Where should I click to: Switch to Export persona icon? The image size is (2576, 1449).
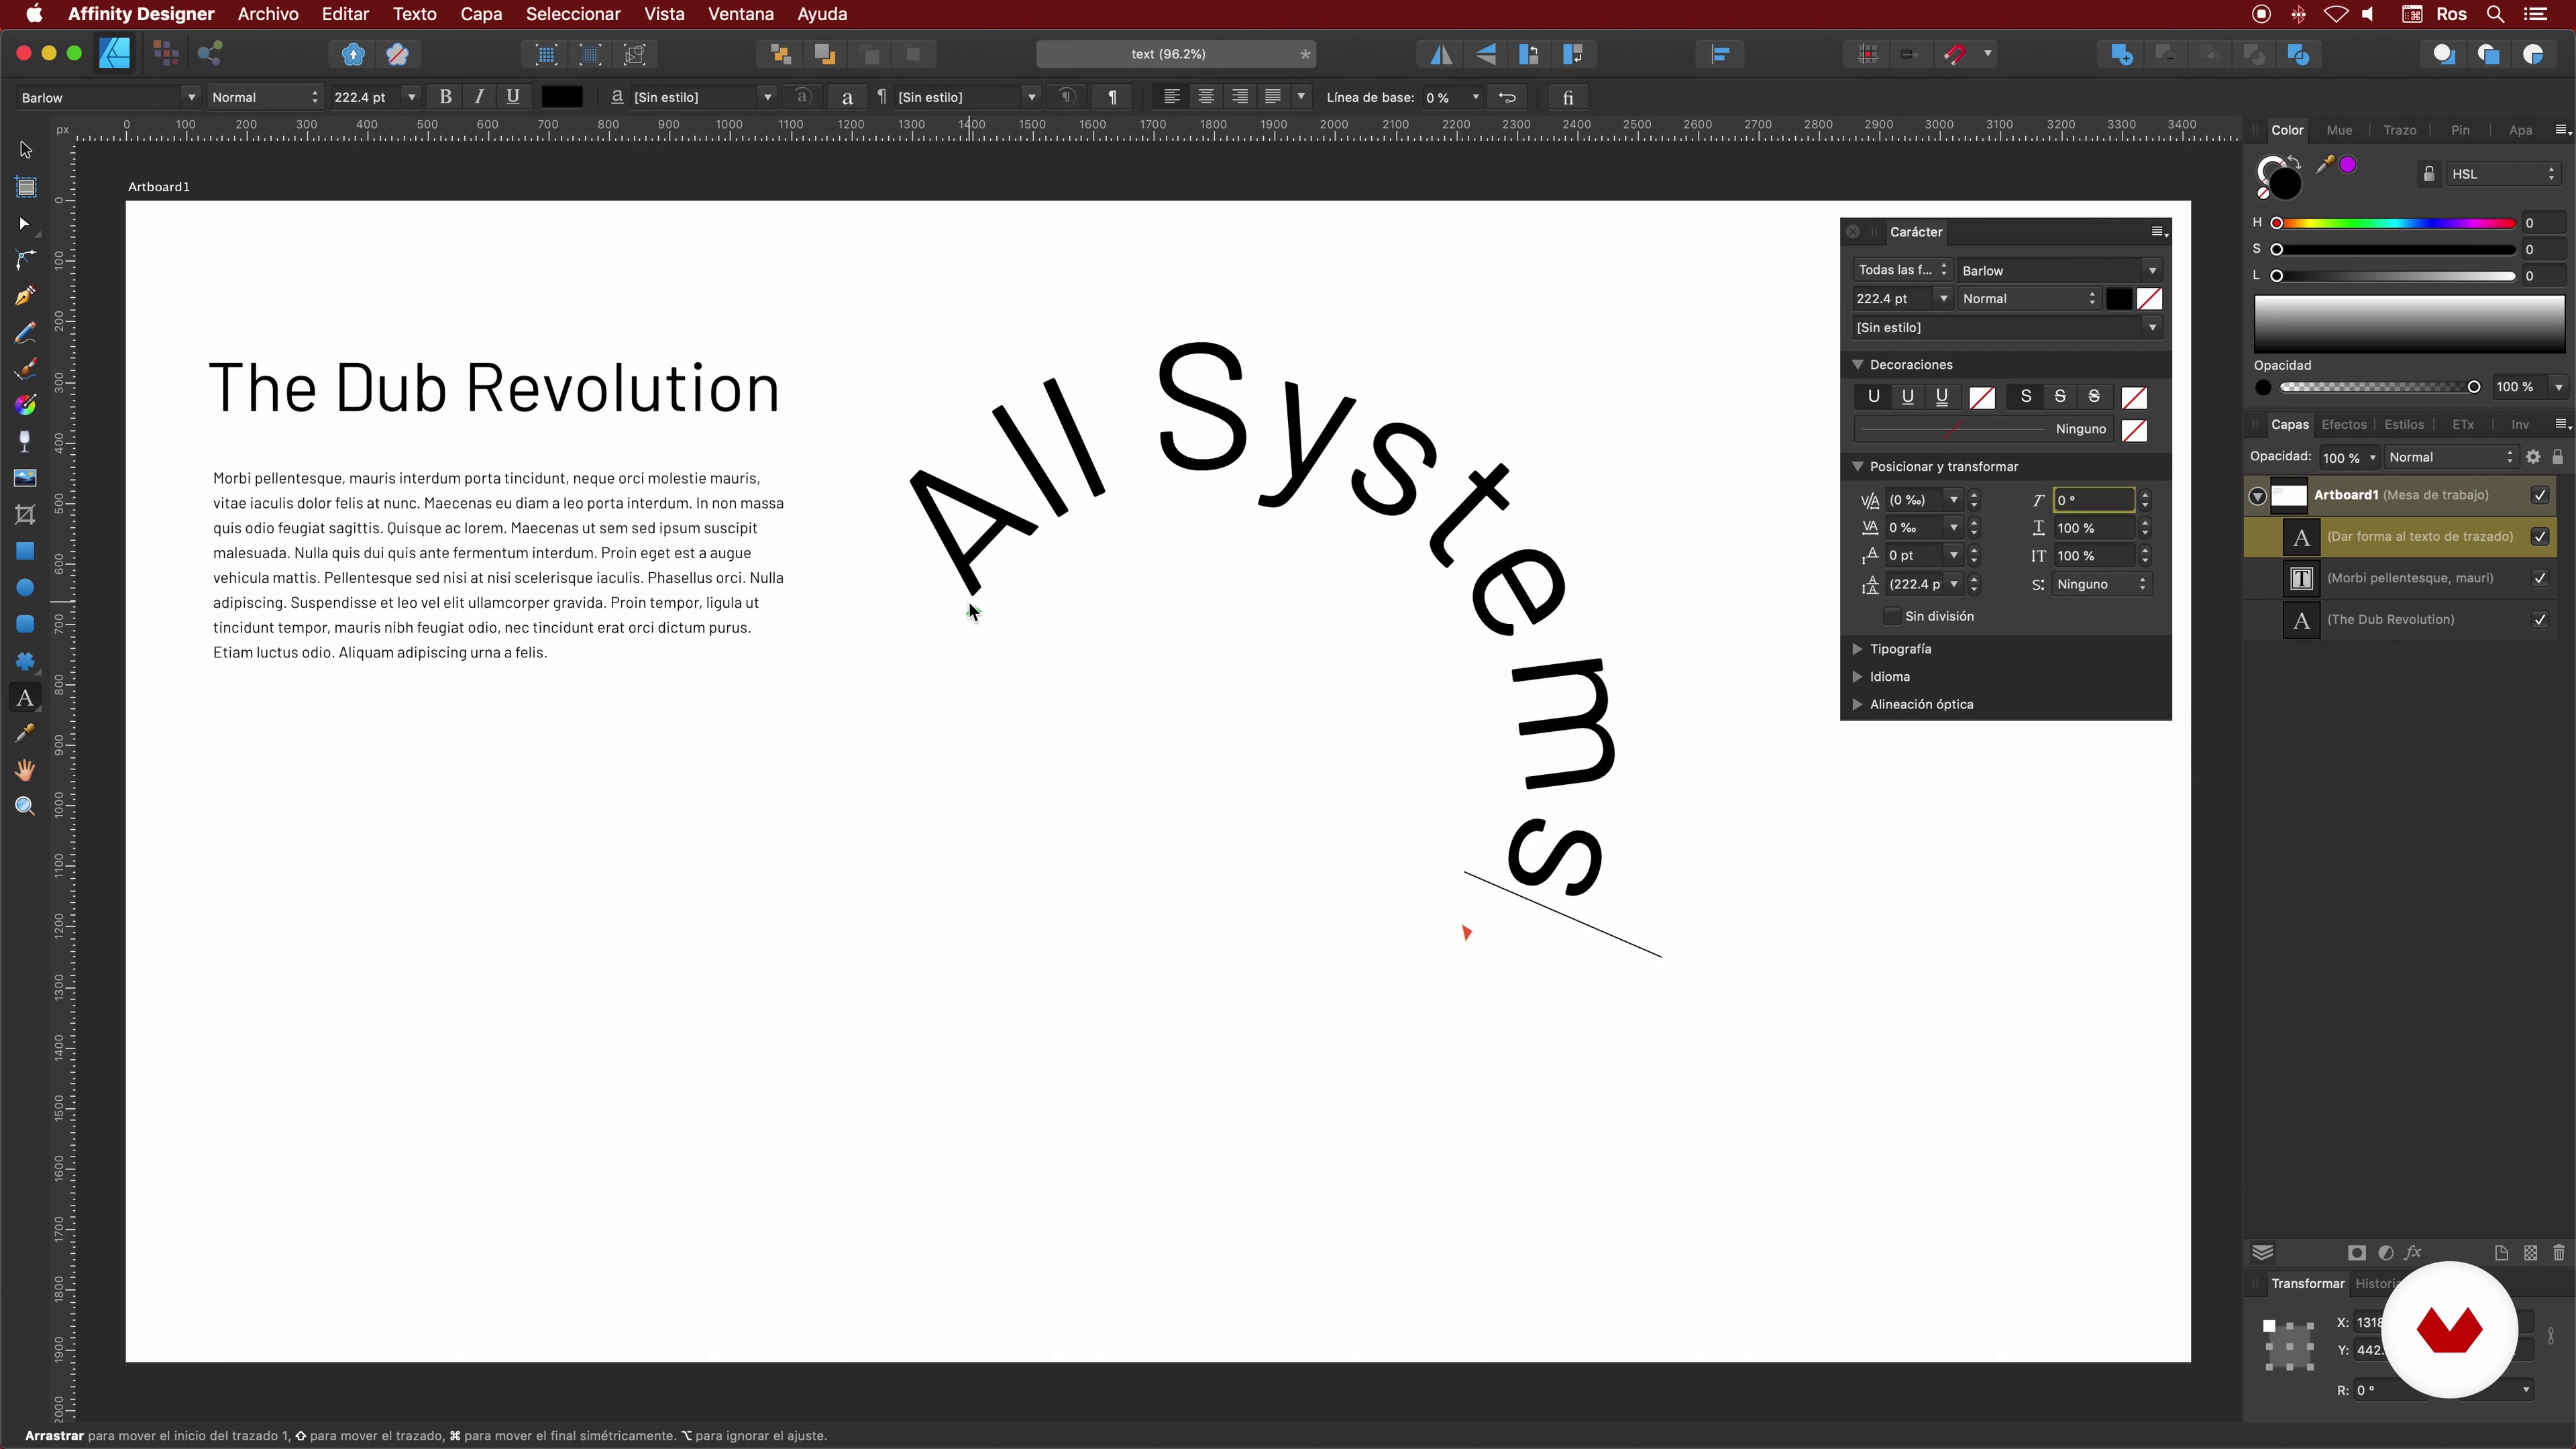[210, 54]
